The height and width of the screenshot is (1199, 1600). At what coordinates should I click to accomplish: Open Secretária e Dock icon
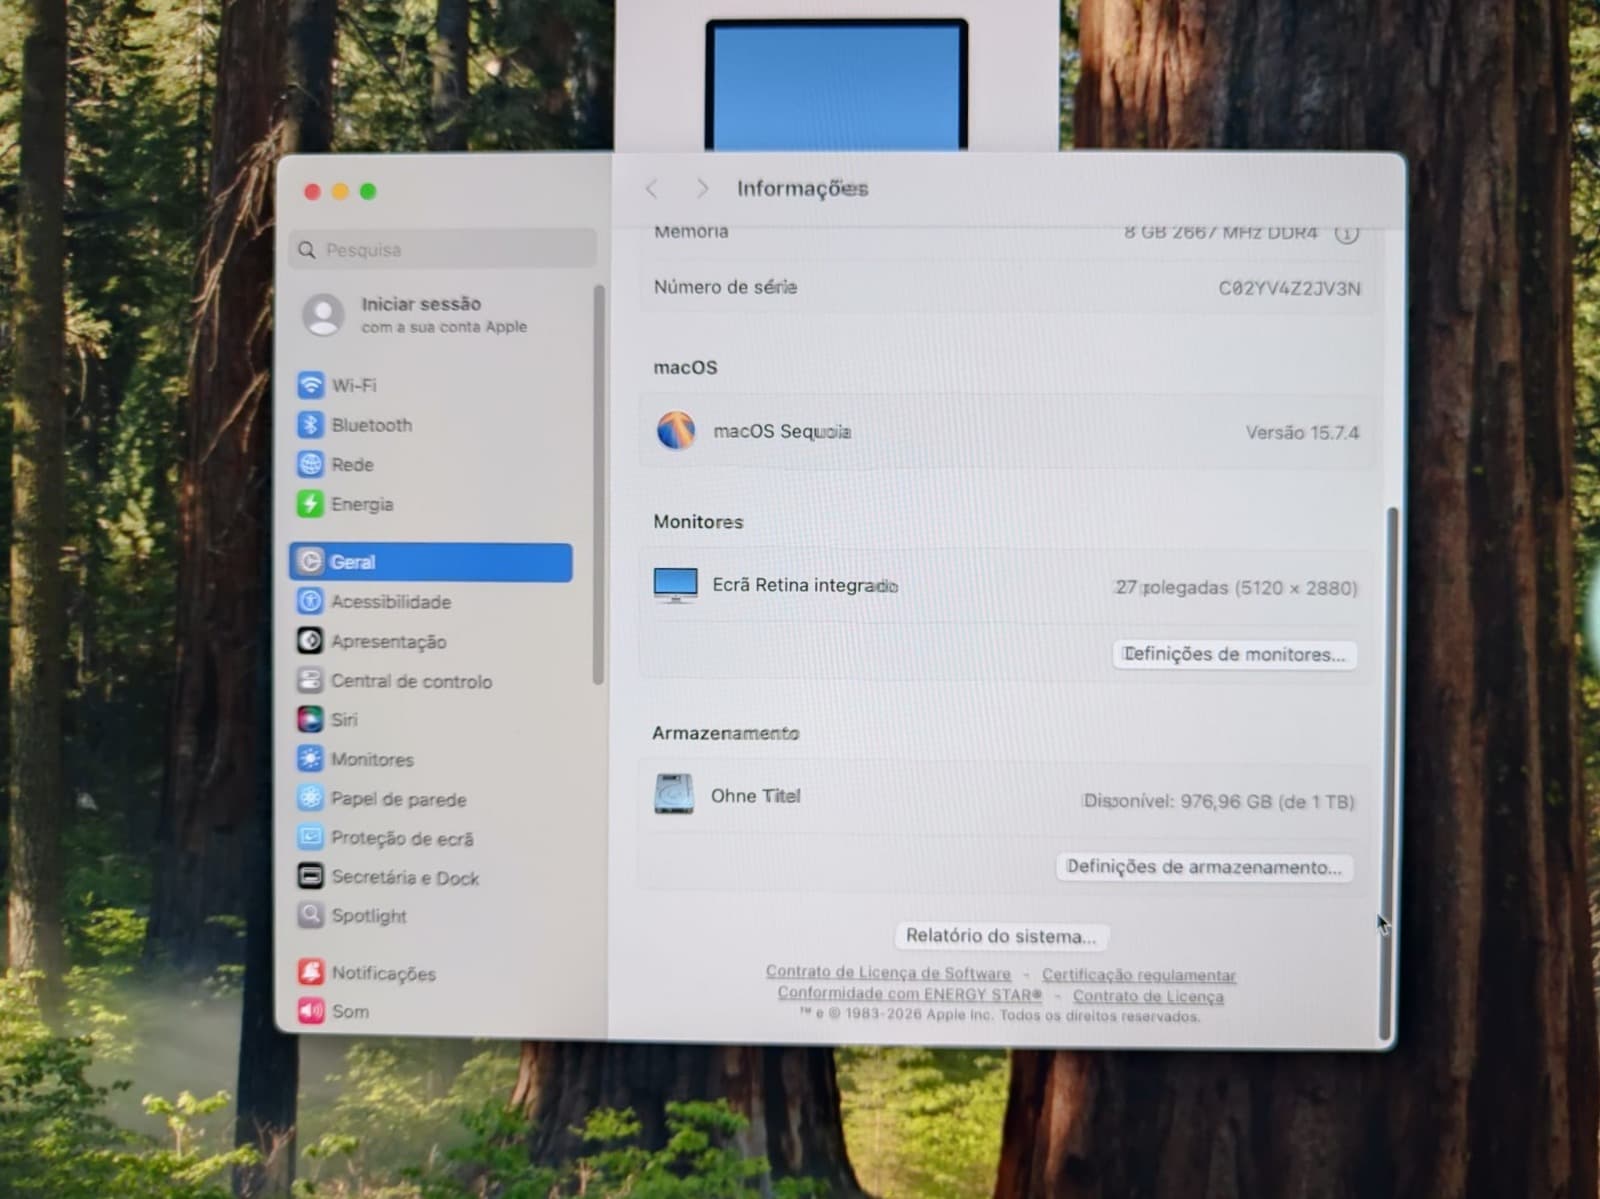(x=310, y=877)
